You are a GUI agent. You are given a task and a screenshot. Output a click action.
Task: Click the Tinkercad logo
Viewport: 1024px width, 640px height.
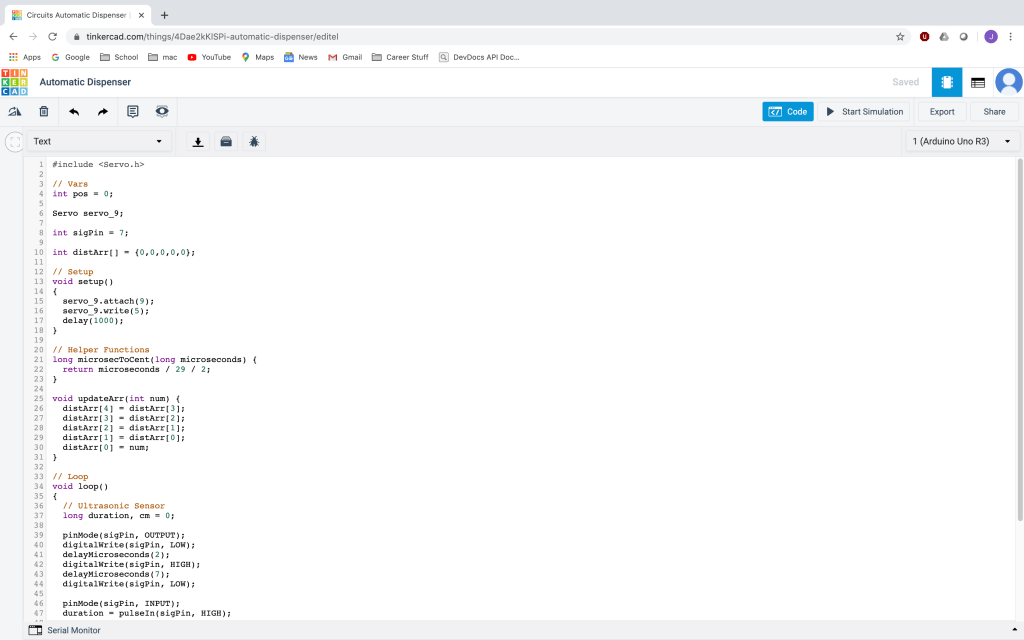coord(15,82)
